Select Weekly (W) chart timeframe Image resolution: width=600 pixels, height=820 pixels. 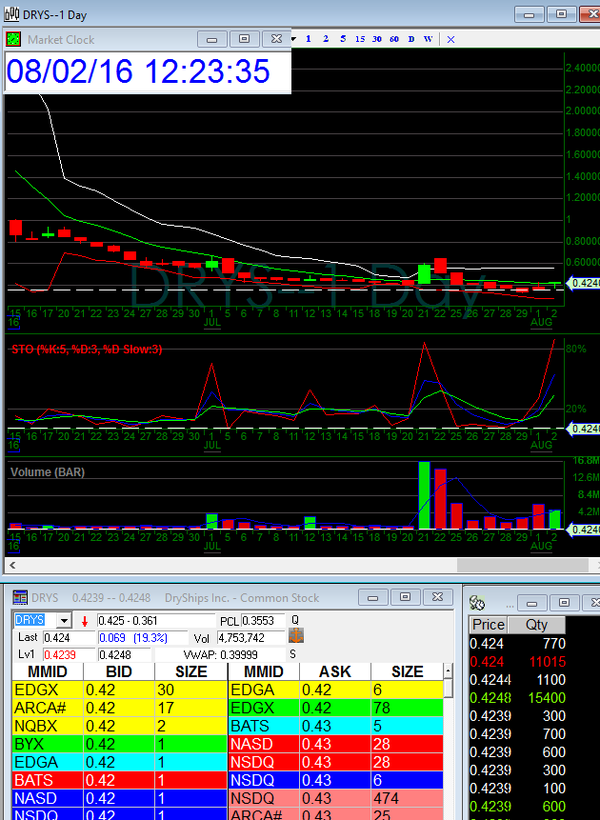tap(428, 39)
